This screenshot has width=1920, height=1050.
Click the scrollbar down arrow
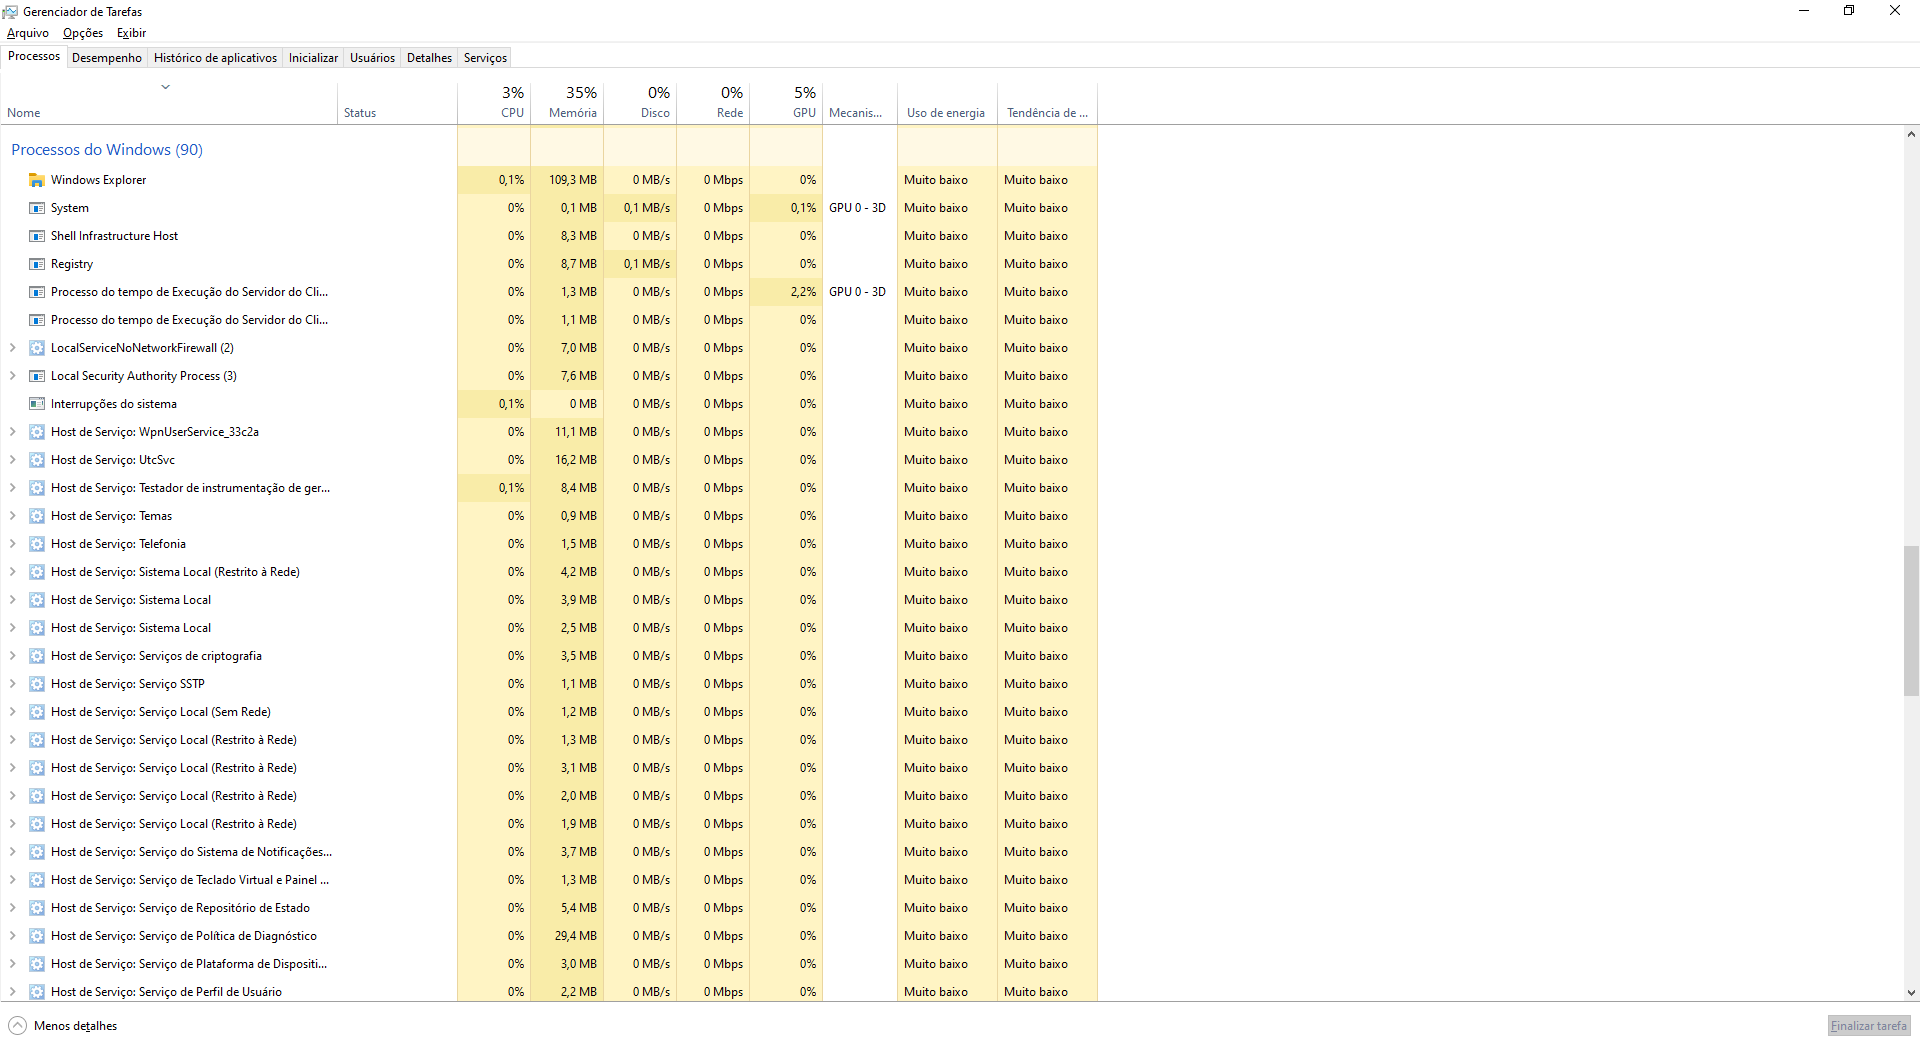pos(1911,993)
